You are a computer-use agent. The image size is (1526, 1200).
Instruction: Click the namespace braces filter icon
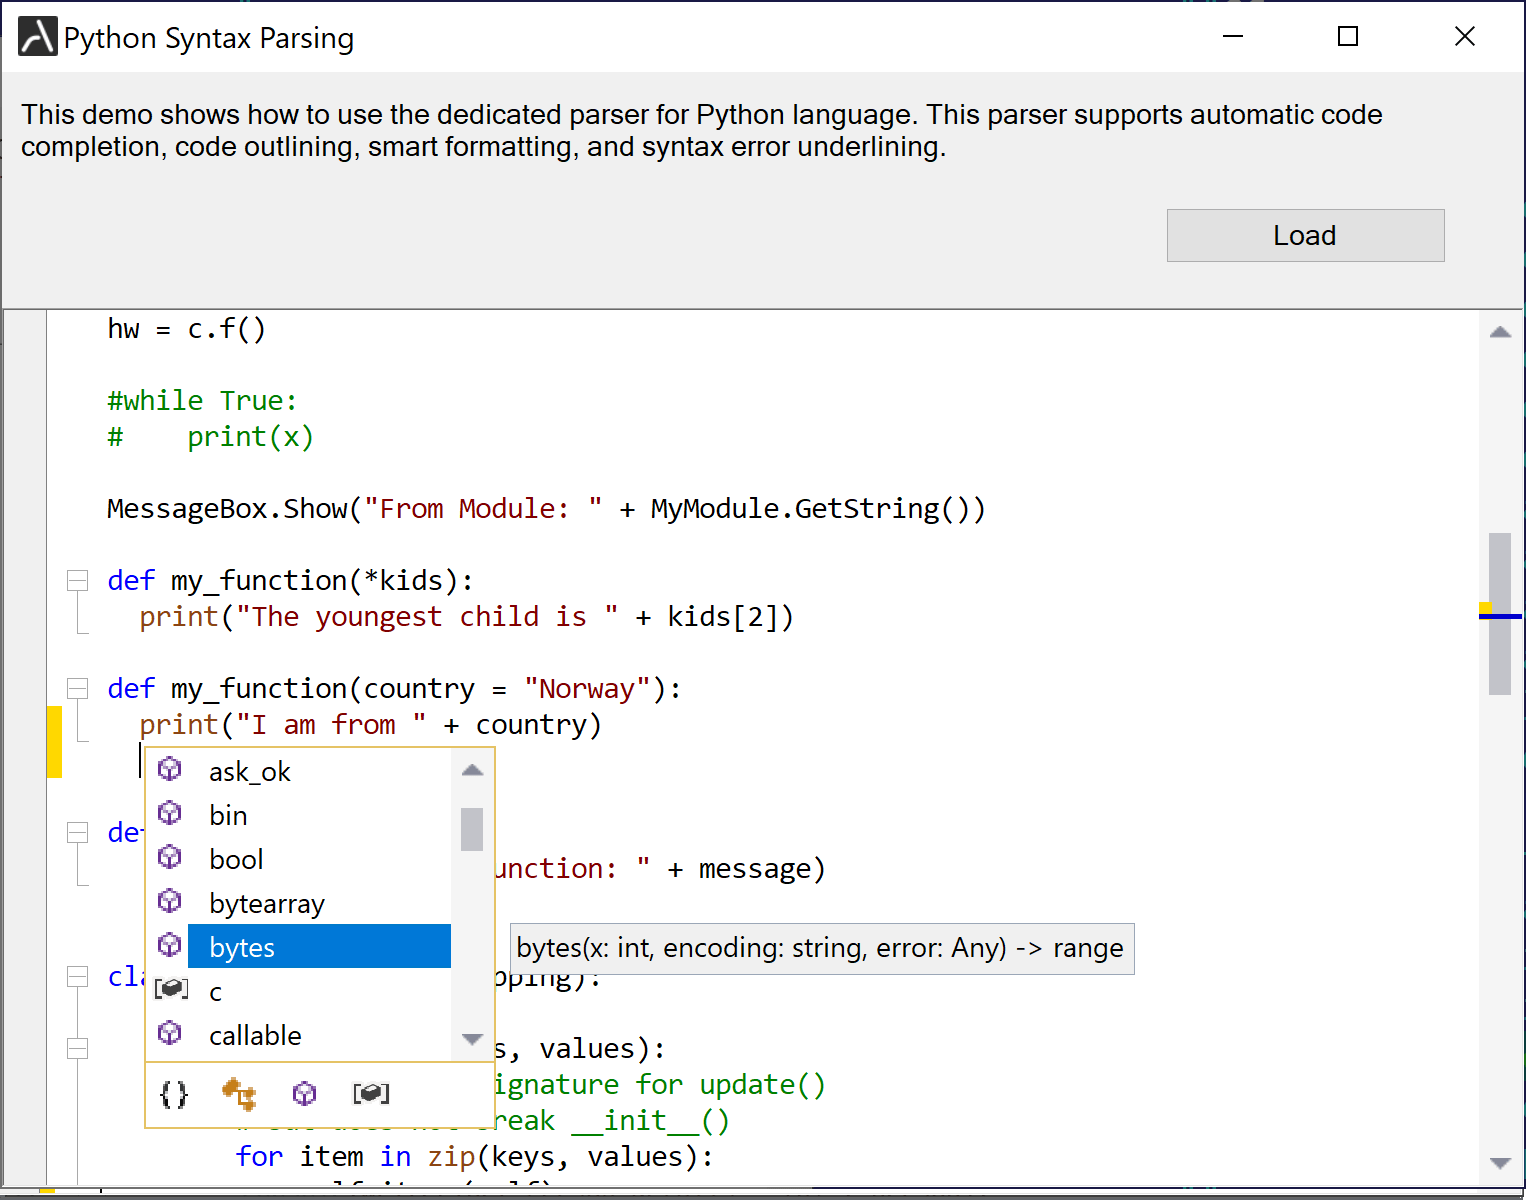click(x=173, y=1095)
